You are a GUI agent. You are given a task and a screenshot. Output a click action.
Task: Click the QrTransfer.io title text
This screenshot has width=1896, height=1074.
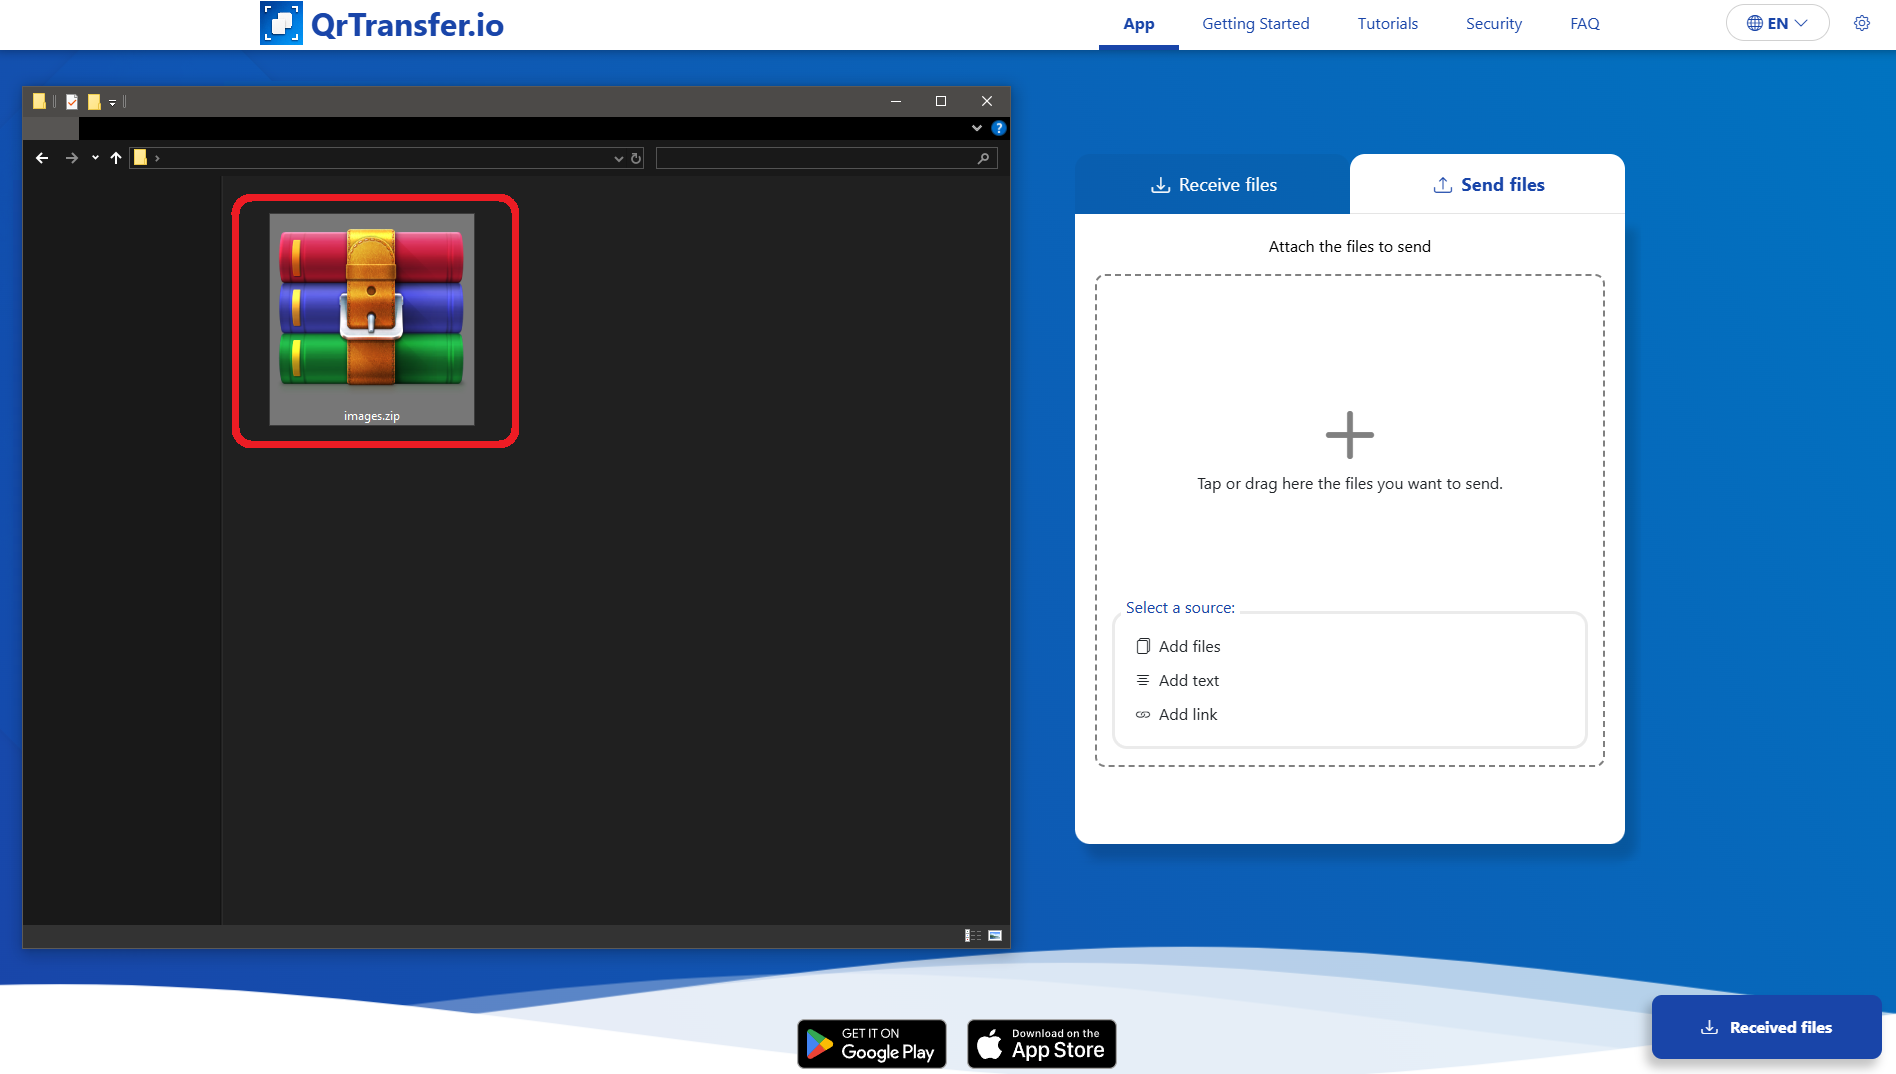(x=407, y=24)
